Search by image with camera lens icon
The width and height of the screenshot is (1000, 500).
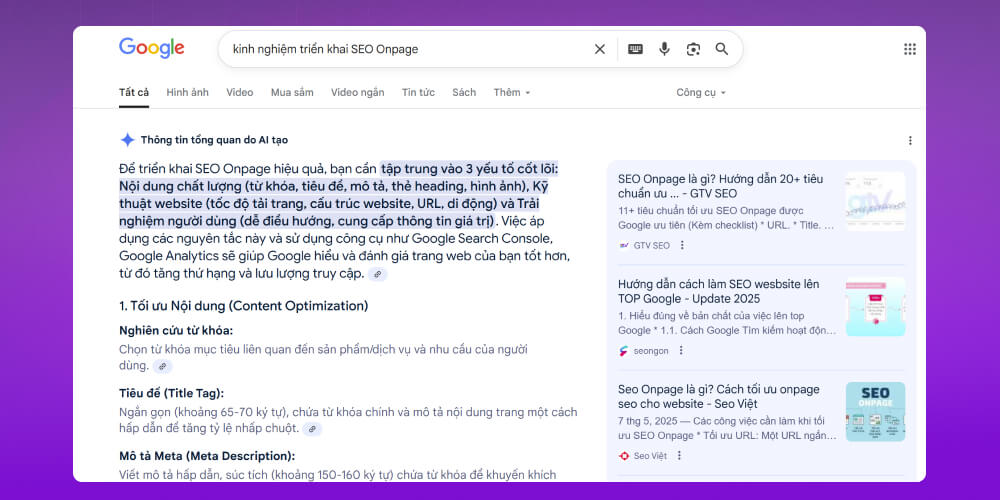click(x=693, y=49)
